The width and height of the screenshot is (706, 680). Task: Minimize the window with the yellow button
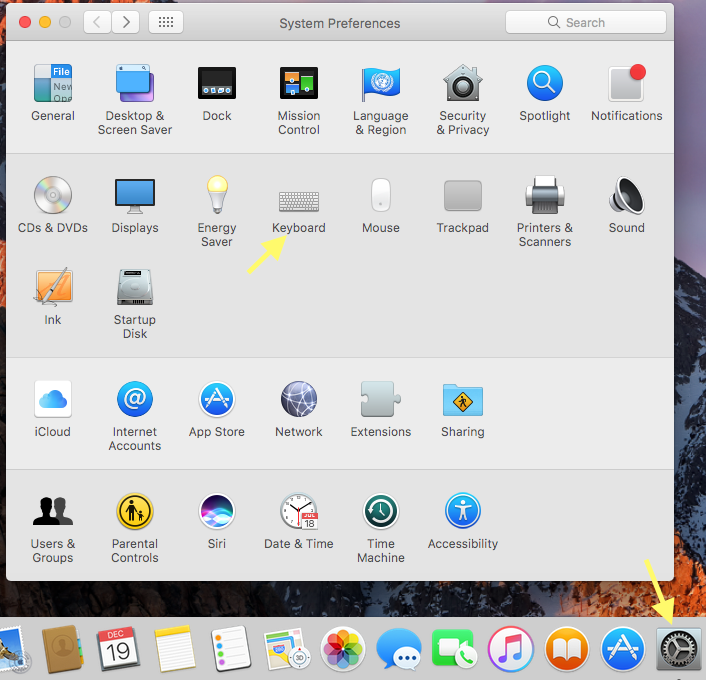click(45, 22)
